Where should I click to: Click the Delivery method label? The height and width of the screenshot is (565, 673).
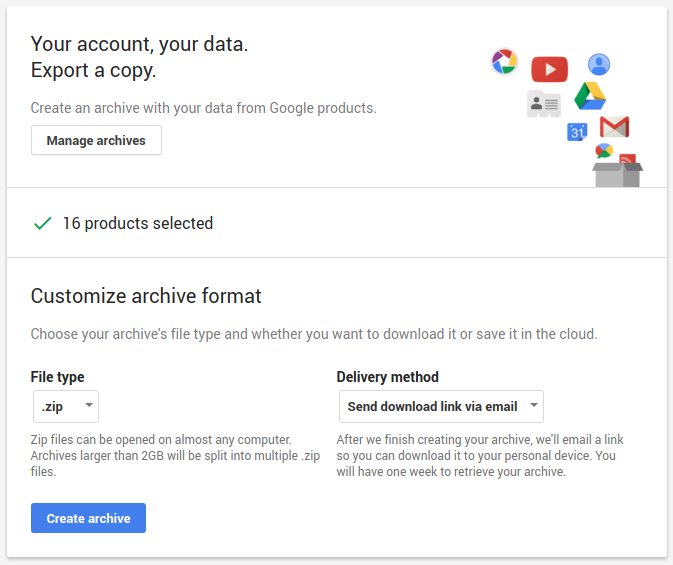(387, 377)
